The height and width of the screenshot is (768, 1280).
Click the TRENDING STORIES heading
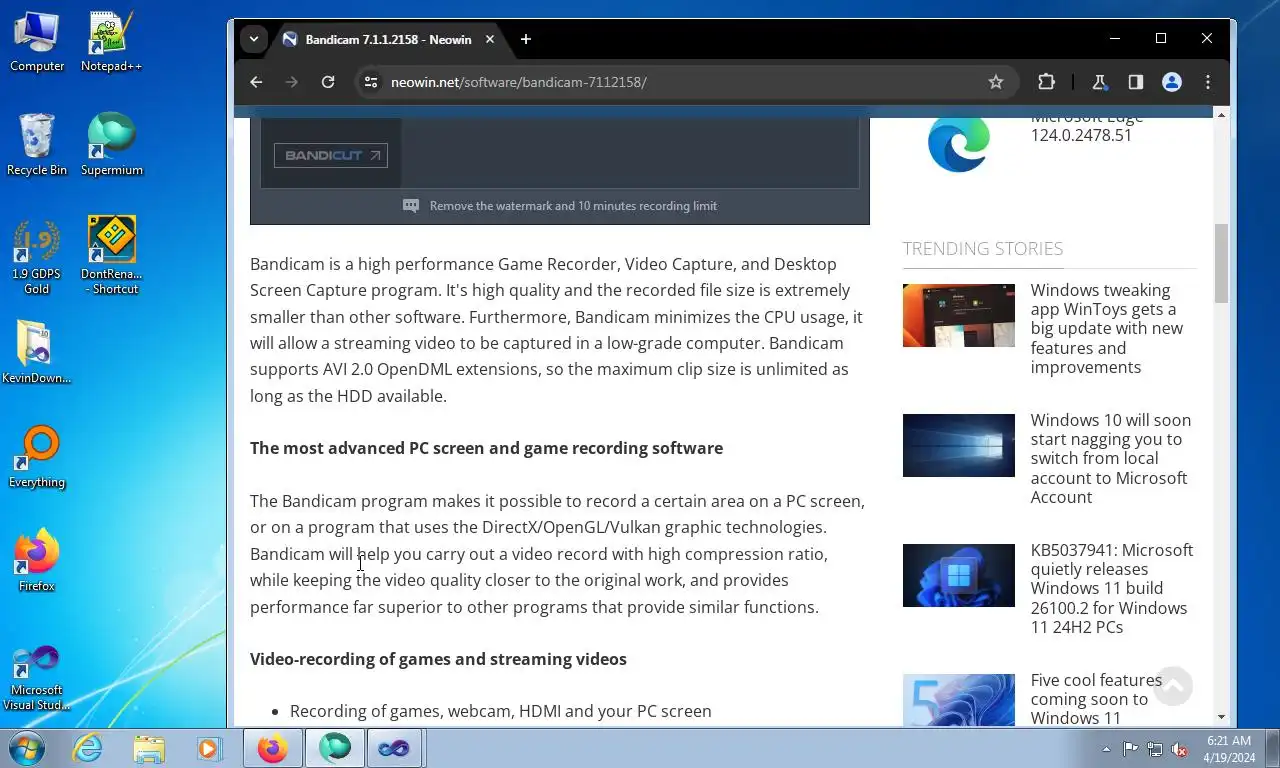coord(983,248)
